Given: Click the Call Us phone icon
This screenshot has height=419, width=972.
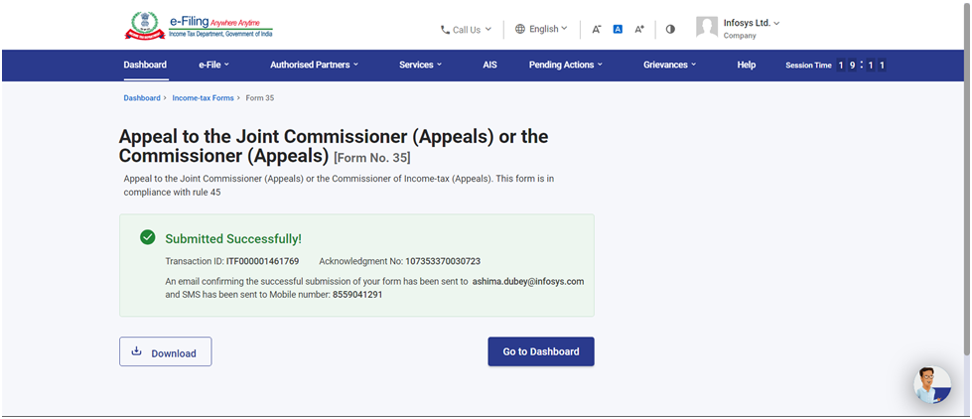Looking at the screenshot, I should click(445, 30).
